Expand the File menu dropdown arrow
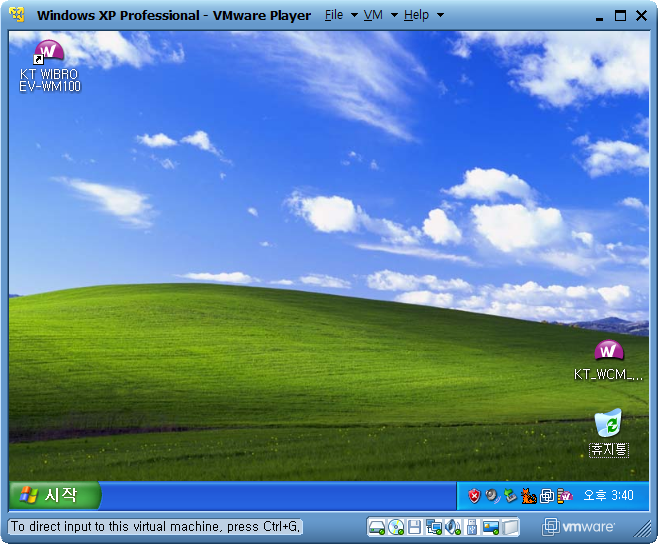Viewport: 658px width, 544px height. (354, 15)
